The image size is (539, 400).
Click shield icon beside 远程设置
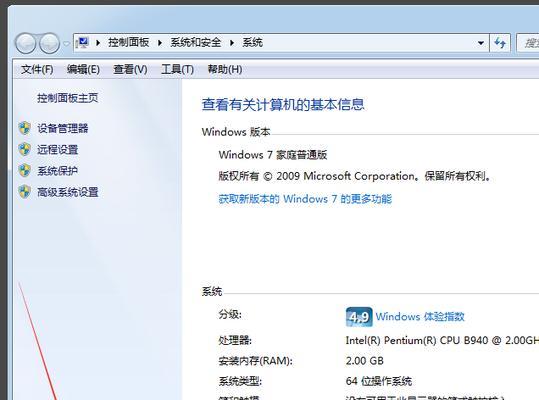coord(25,149)
